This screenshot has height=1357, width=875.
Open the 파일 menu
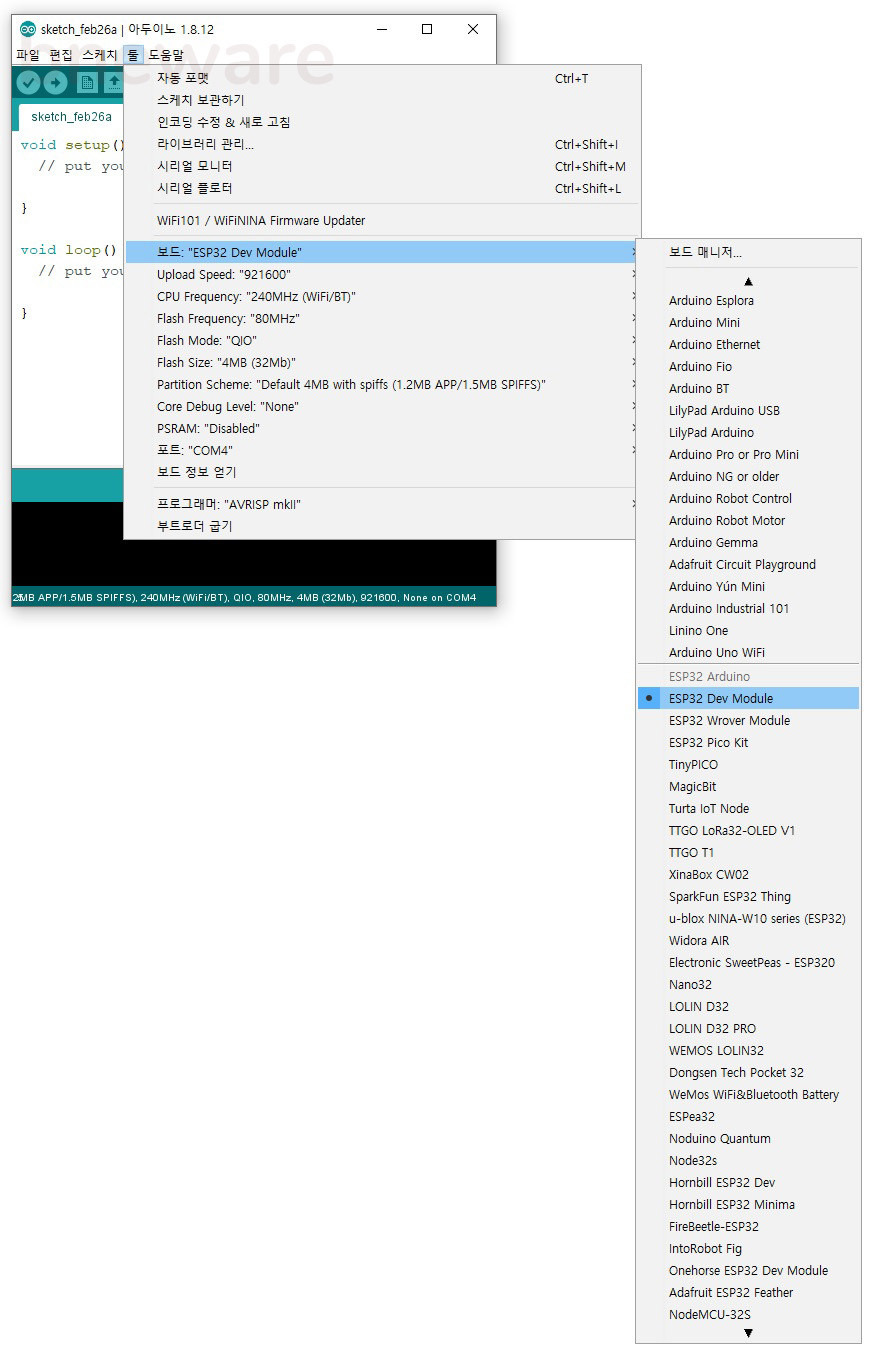click(28, 55)
